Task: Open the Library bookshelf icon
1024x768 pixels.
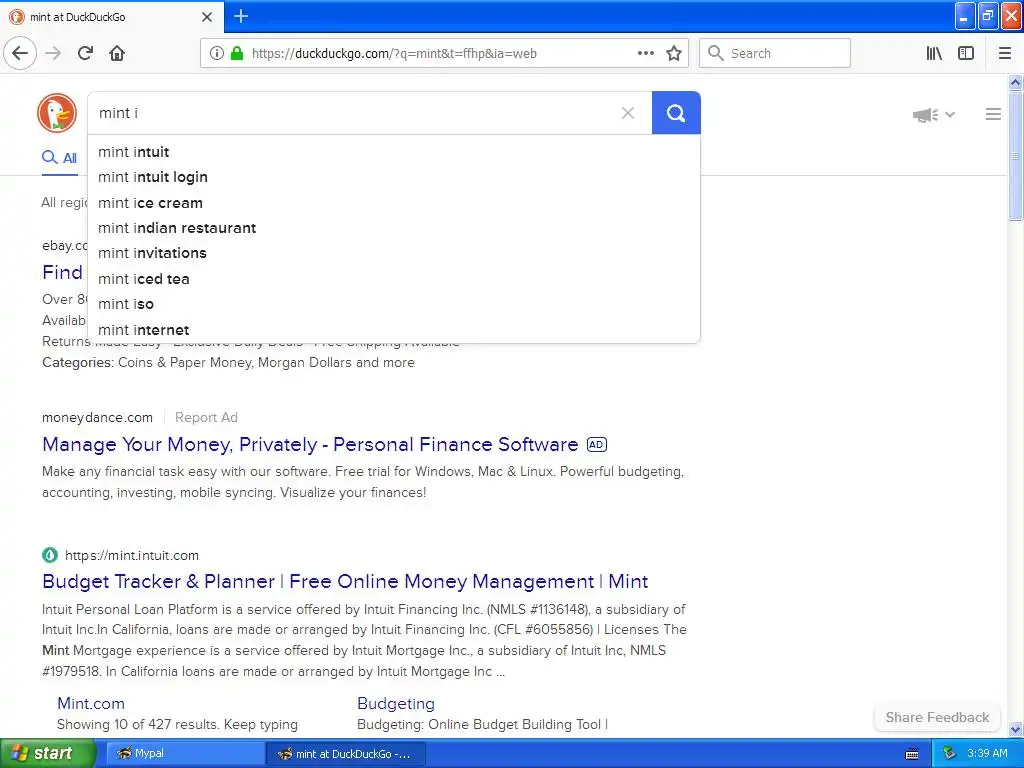Action: click(x=934, y=54)
